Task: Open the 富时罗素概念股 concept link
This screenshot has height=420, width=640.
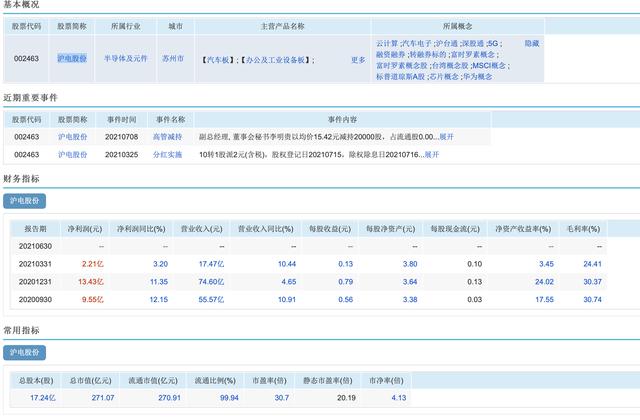Action: (402, 65)
